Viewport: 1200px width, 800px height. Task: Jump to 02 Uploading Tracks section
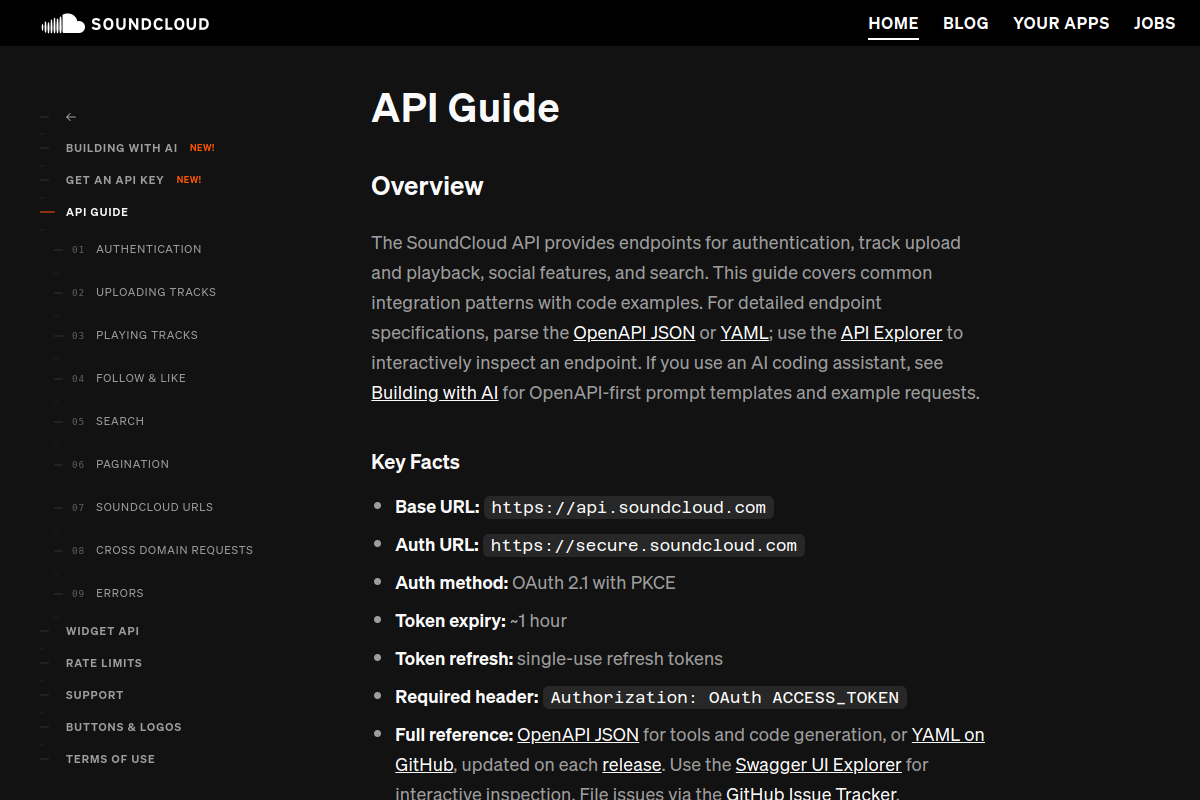(156, 292)
